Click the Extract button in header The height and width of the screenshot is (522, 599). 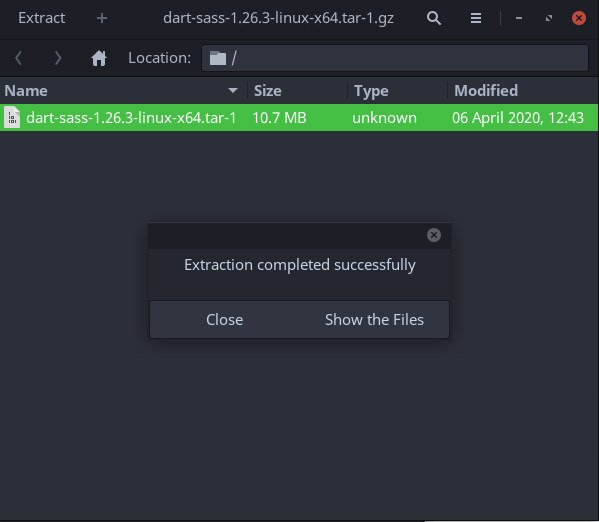[42, 18]
